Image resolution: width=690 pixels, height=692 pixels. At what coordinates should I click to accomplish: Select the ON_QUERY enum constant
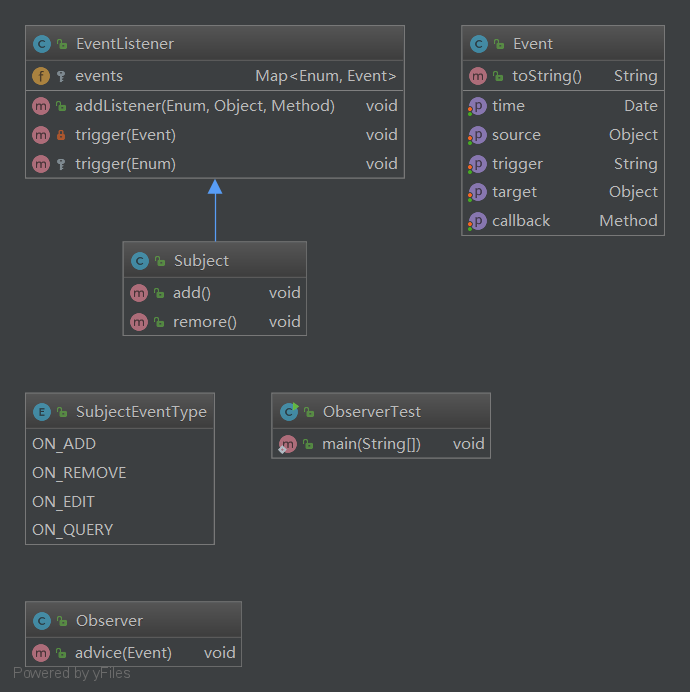pos(72,530)
